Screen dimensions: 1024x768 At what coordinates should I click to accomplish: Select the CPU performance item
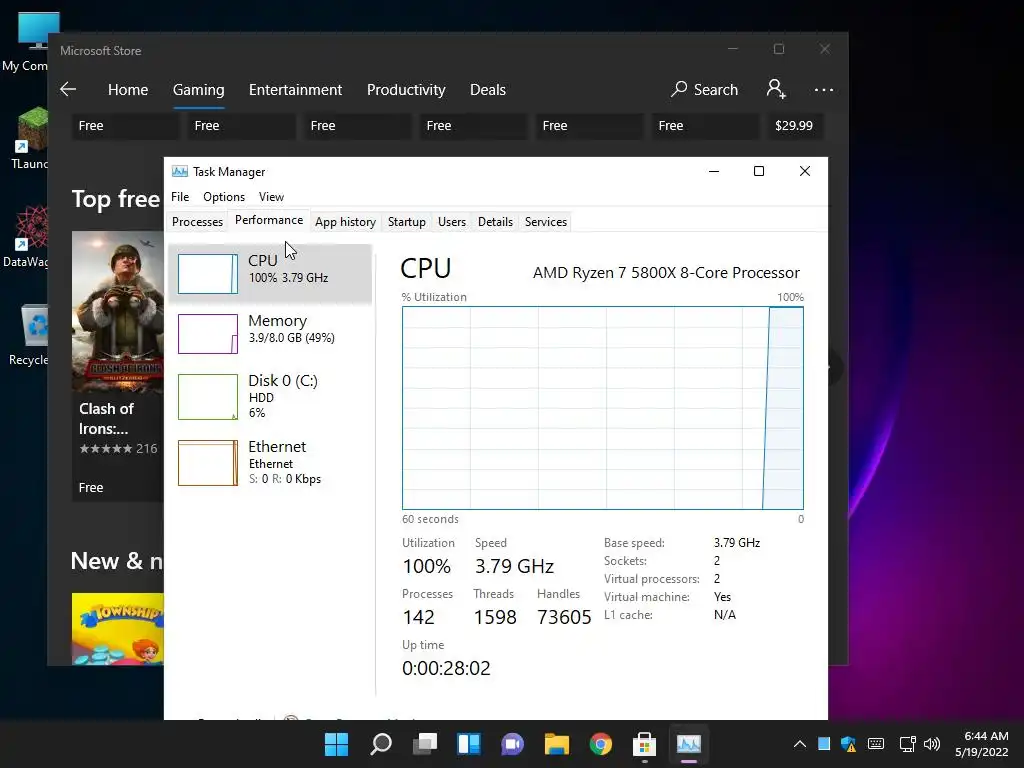270,274
